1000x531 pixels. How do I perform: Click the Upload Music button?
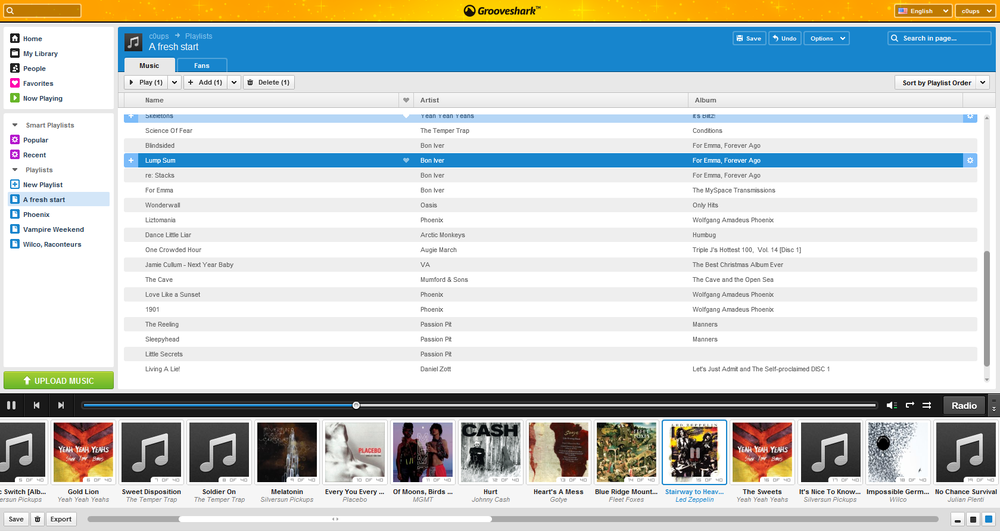tap(58, 380)
